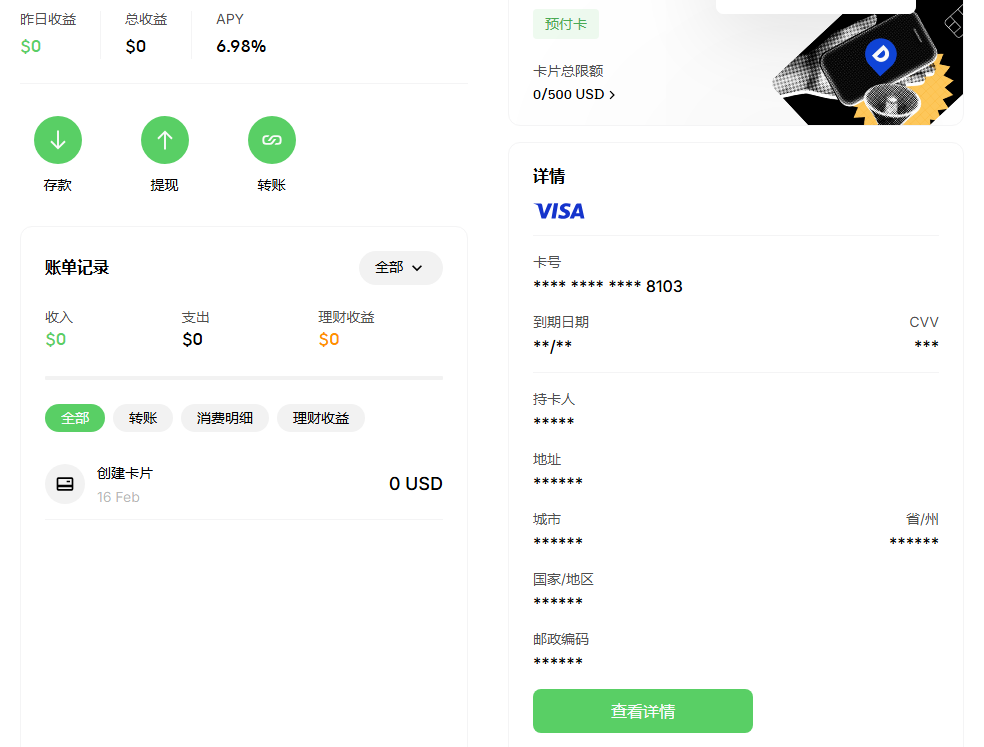Click the masked 持卡人 value
The width and height of the screenshot is (984, 747).
tap(554, 422)
